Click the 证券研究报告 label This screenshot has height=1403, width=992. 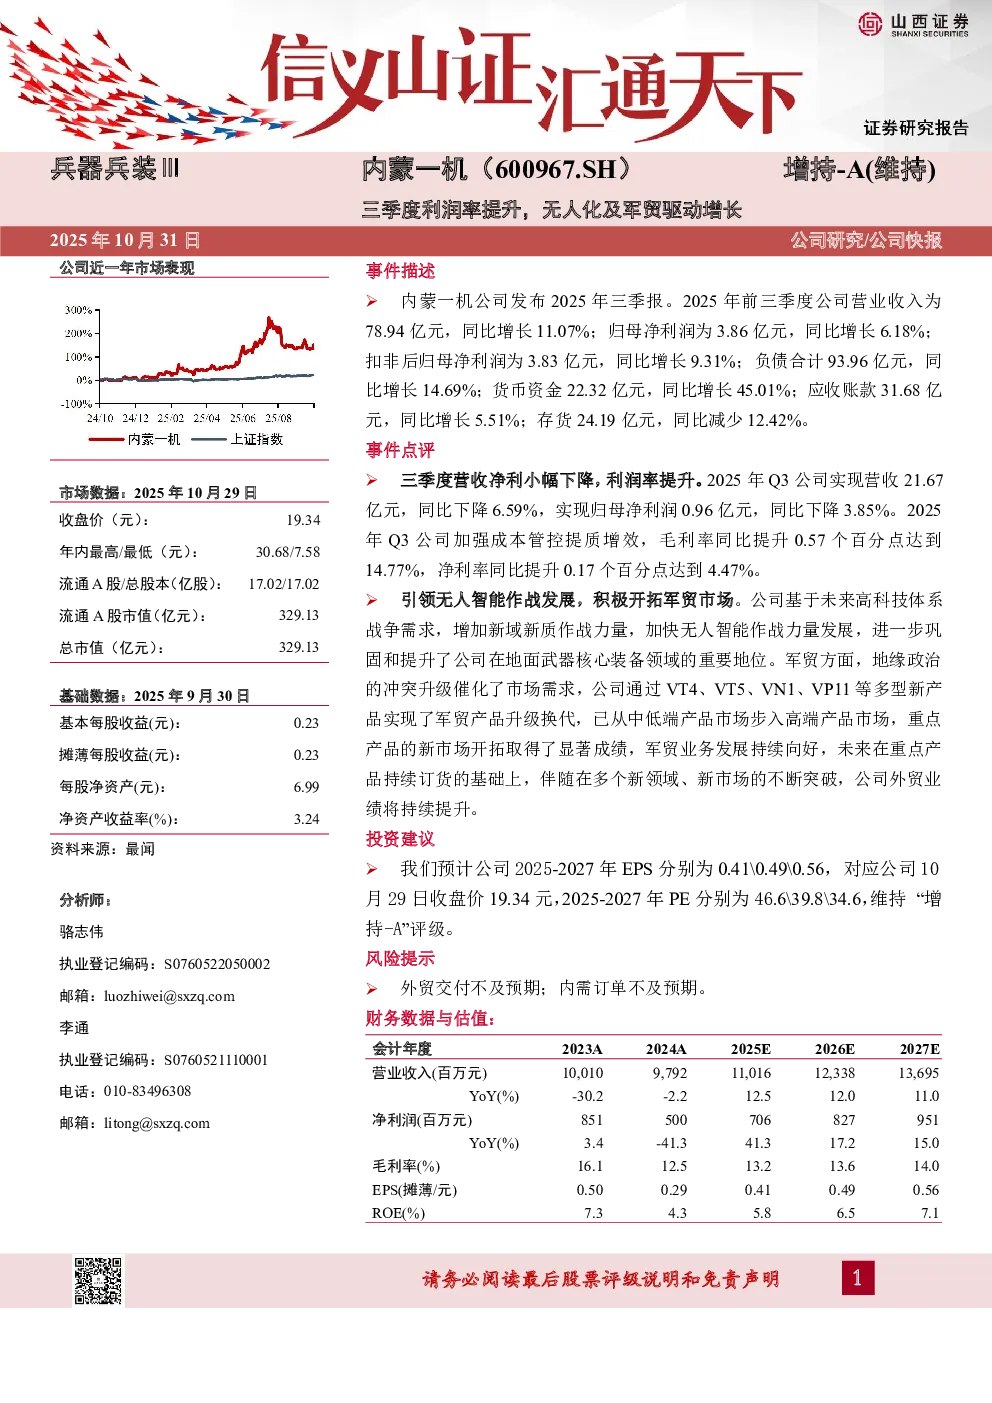click(x=916, y=128)
